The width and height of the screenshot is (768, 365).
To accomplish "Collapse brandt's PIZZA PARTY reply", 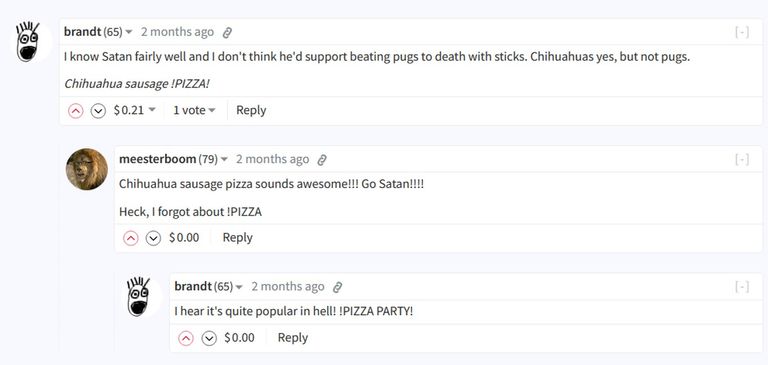I will (x=742, y=287).
